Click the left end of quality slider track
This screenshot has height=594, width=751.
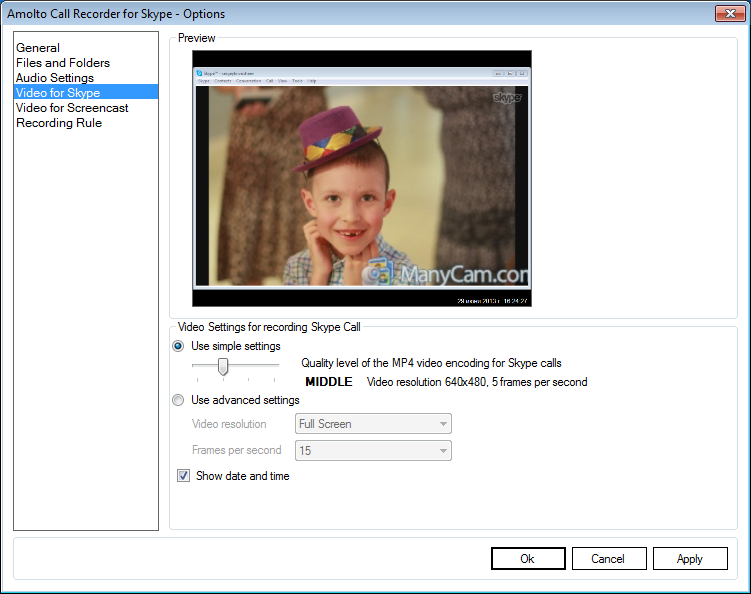click(195, 366)
